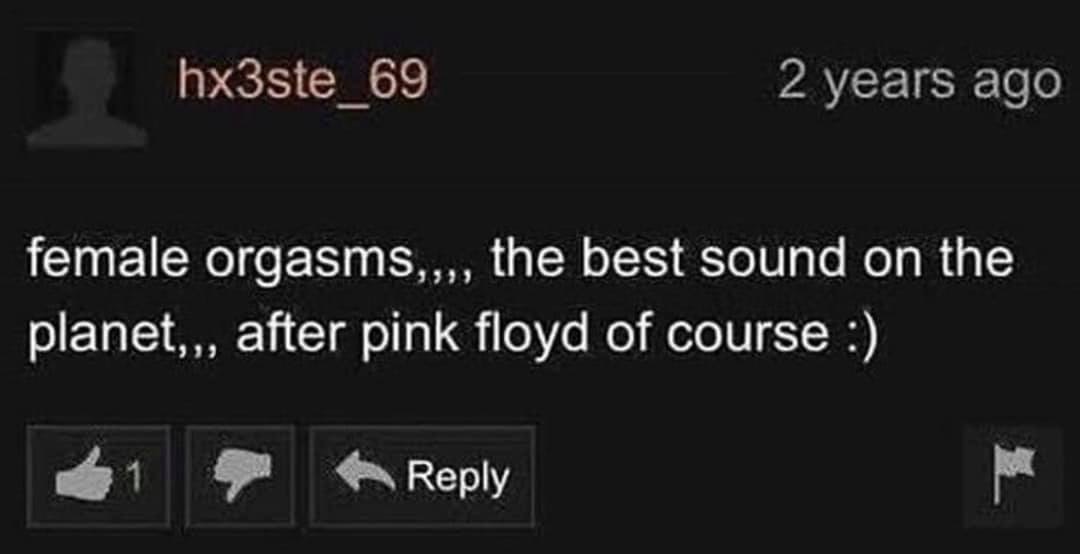Flag this comment as inappropriate
This screenshot has width=1080, height=554.
point(1013,477)
